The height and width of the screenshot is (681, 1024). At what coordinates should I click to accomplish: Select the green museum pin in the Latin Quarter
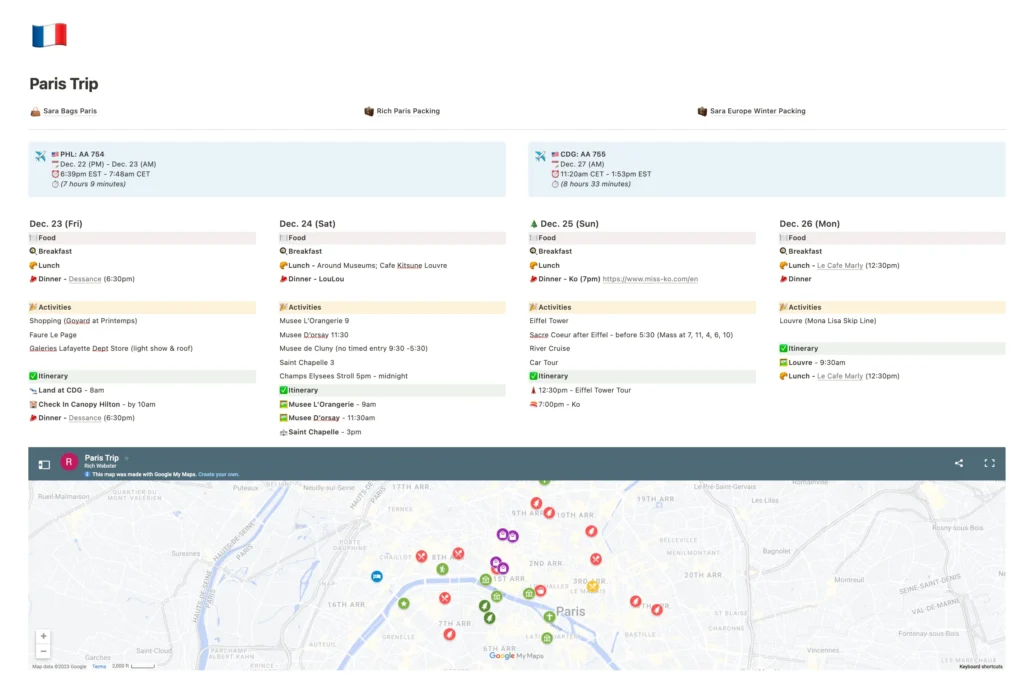coord(547,638)
